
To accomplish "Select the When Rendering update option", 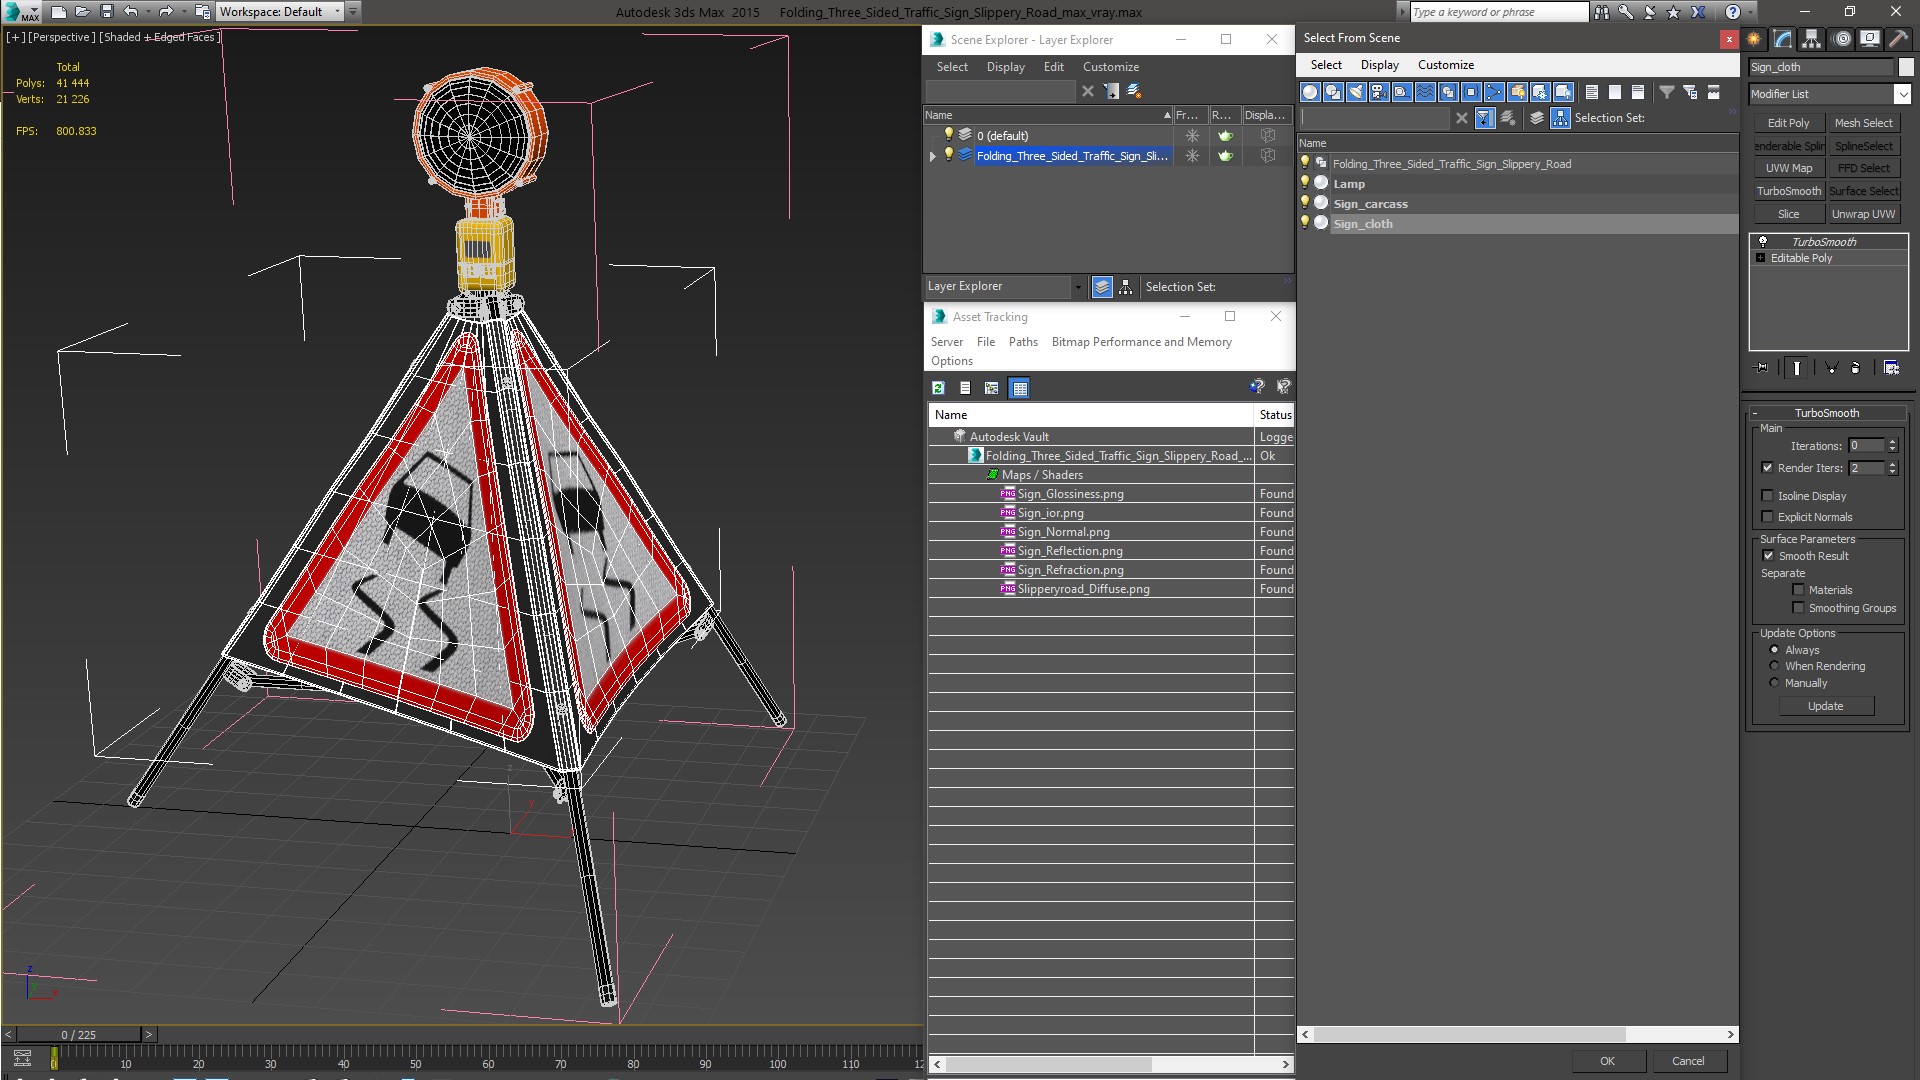I will click(1775, 666).
